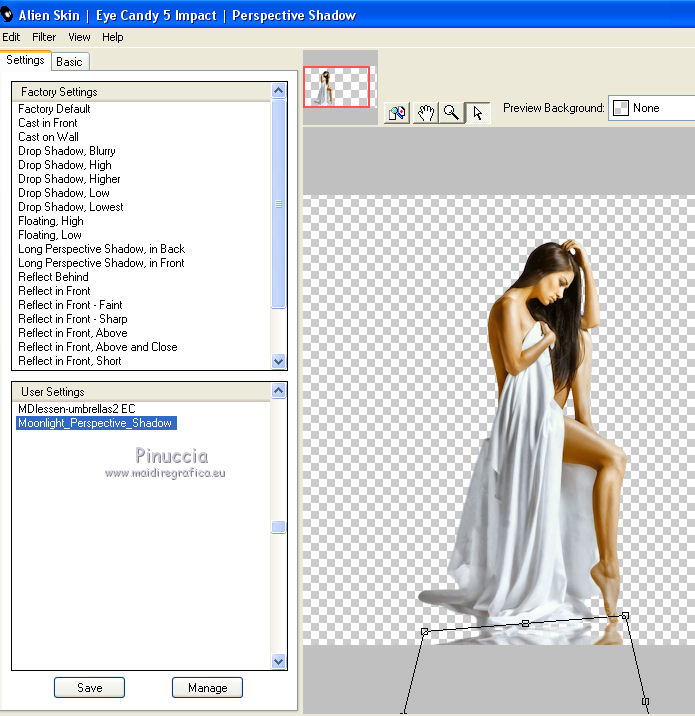This screenshot has height=716, width=695.
Task: Click User Settings list down arrow
Action: coord(278,661)
